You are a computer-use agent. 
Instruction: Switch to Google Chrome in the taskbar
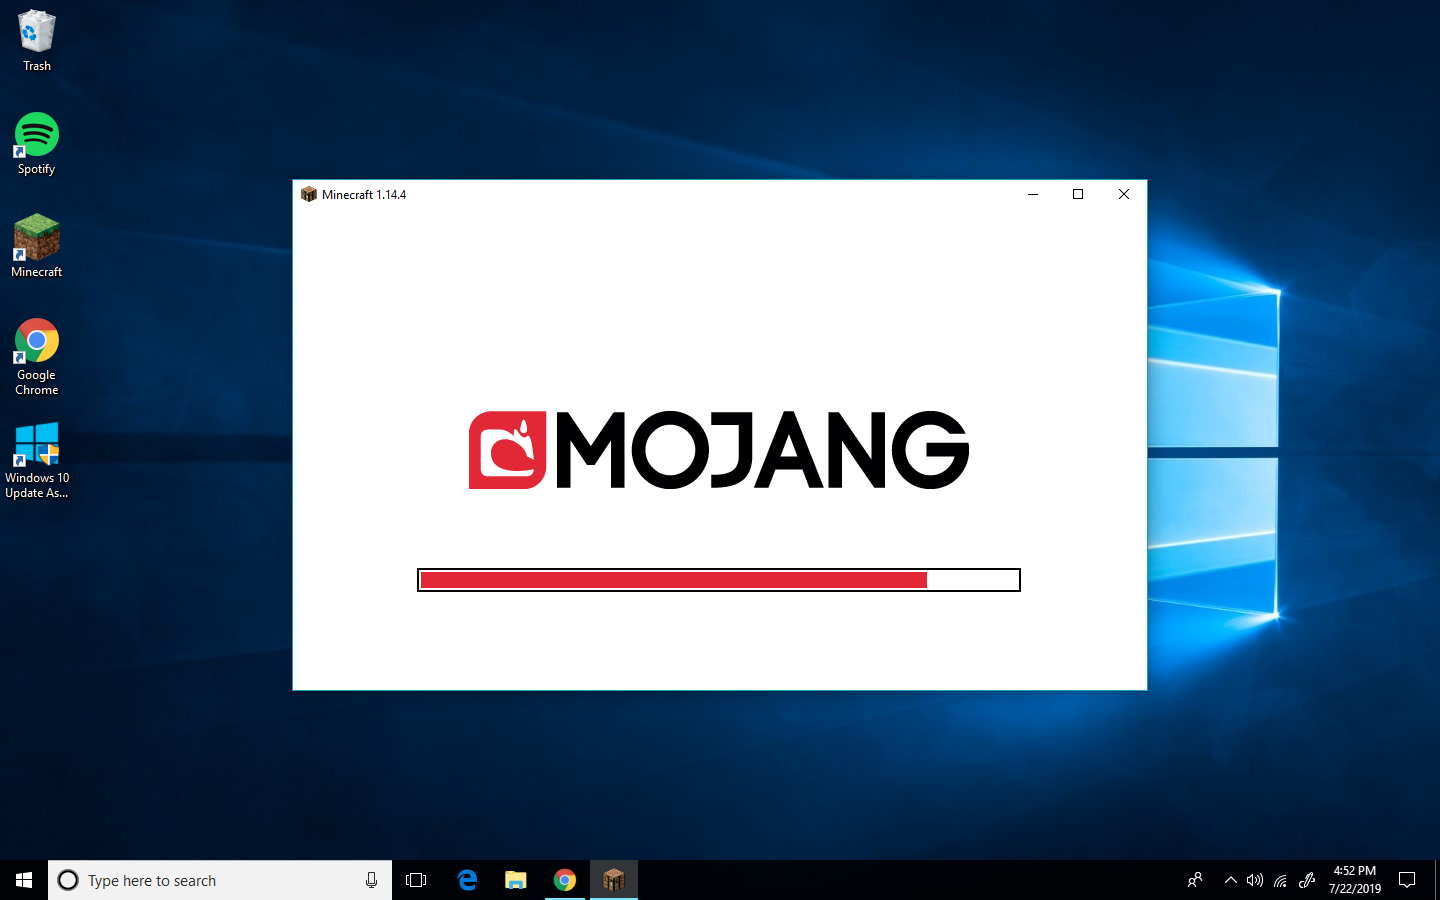(x=565, y=880)
